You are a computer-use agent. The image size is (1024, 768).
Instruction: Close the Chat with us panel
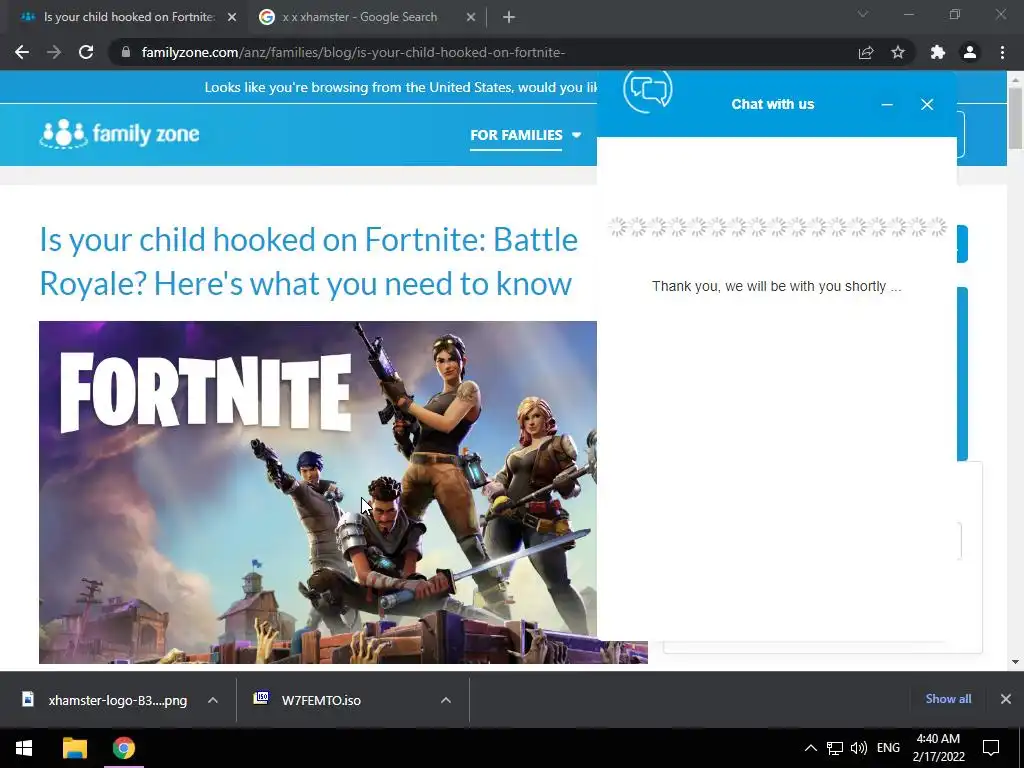[927, 104]
